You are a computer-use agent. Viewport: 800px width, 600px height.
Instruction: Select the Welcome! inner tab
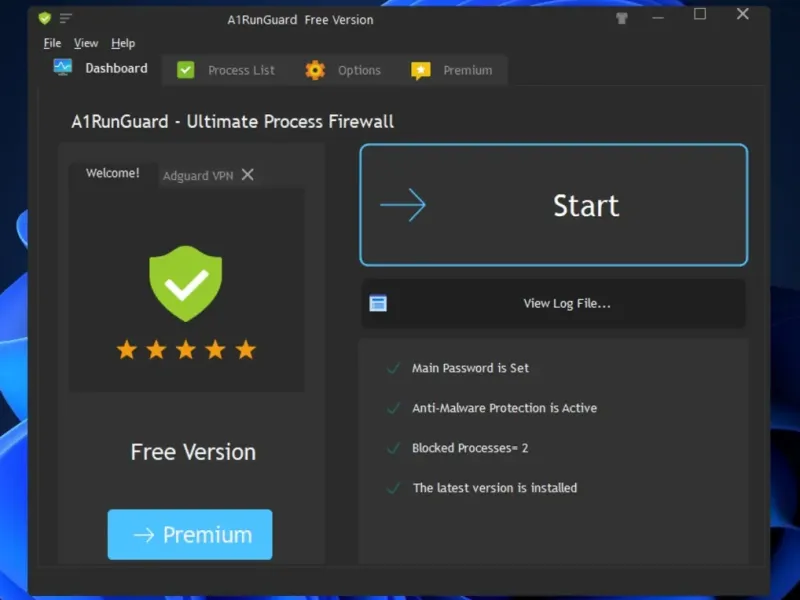pyautogui.click(x=113, y=173)
